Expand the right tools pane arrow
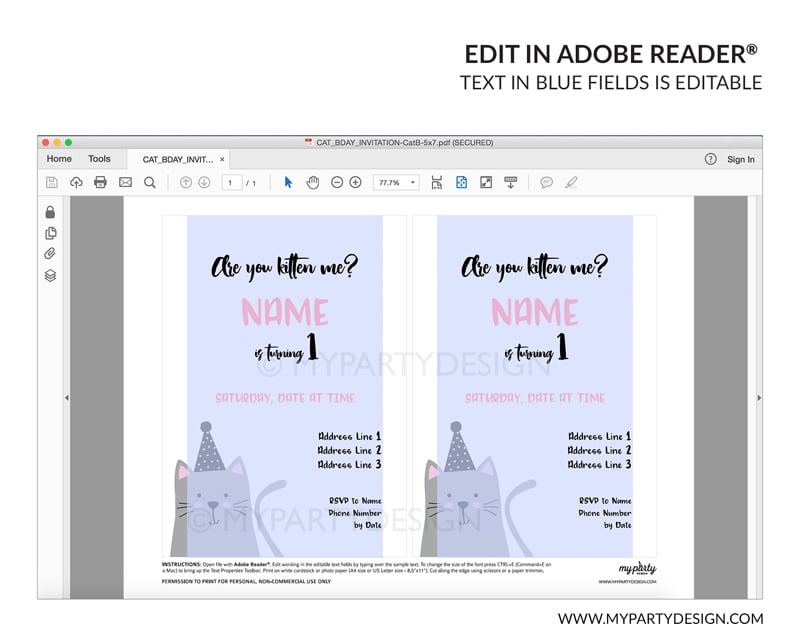The height and width of the screenshot is (637, 800). click(x=757, y=398)
